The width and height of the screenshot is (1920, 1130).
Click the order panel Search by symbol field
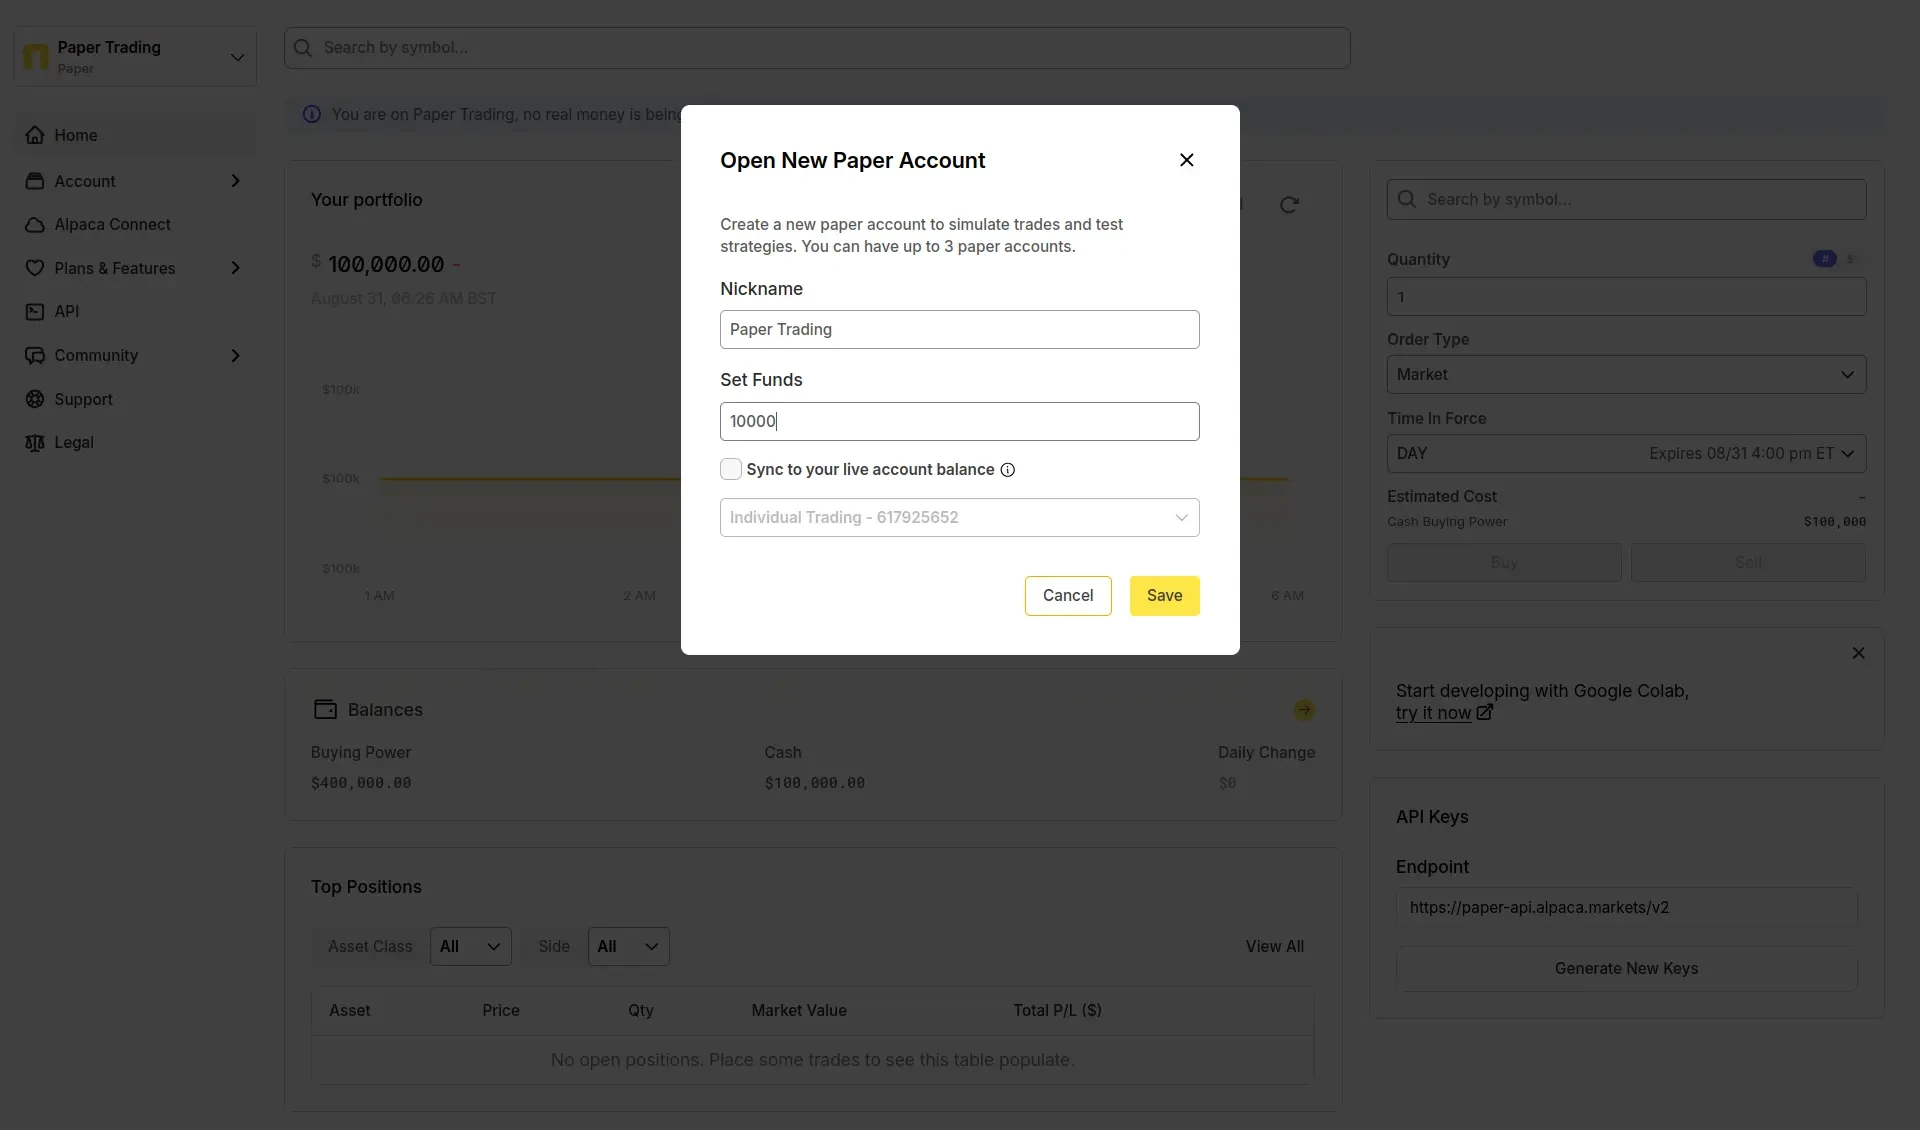[1626, 199]
